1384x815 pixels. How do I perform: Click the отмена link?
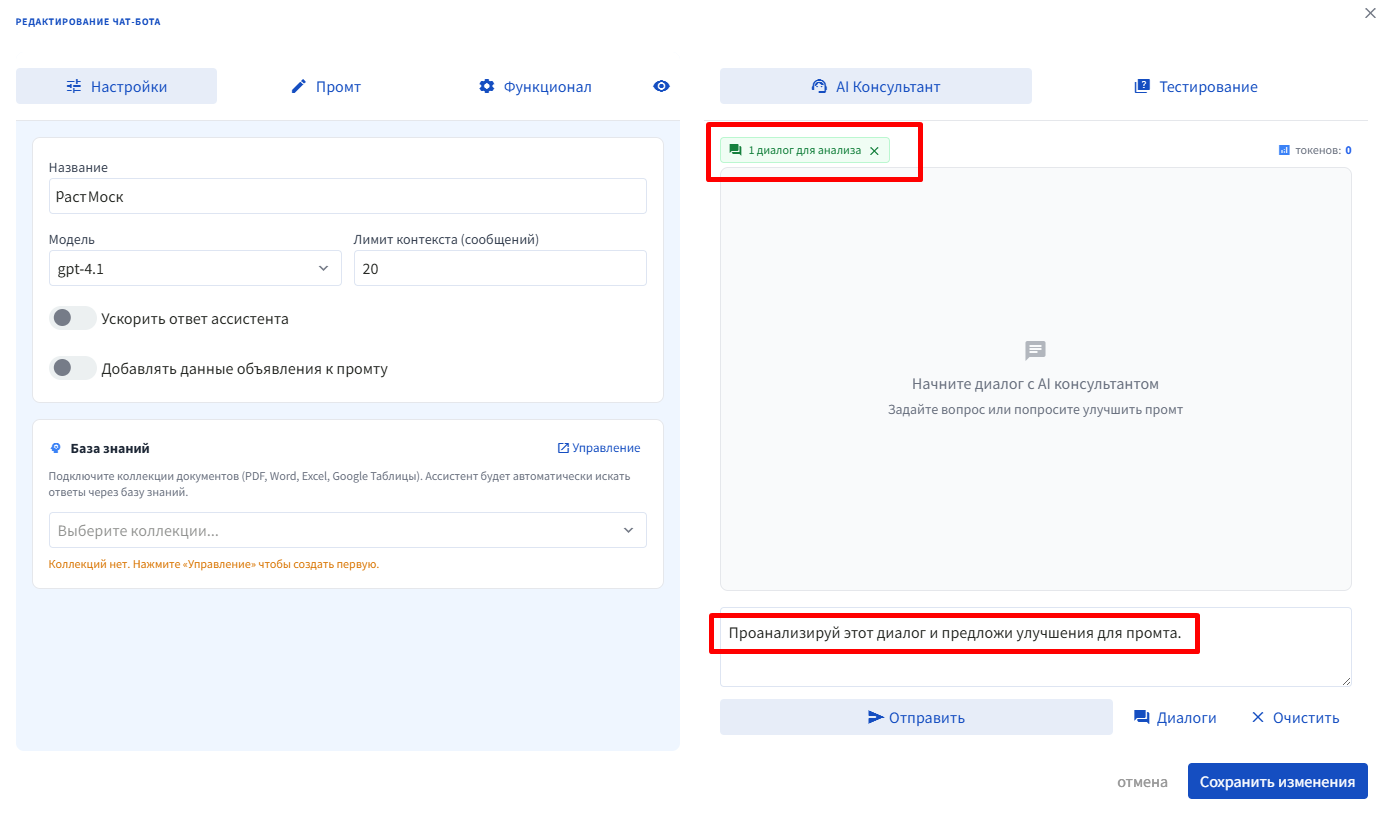click(x=1142, y=782)
